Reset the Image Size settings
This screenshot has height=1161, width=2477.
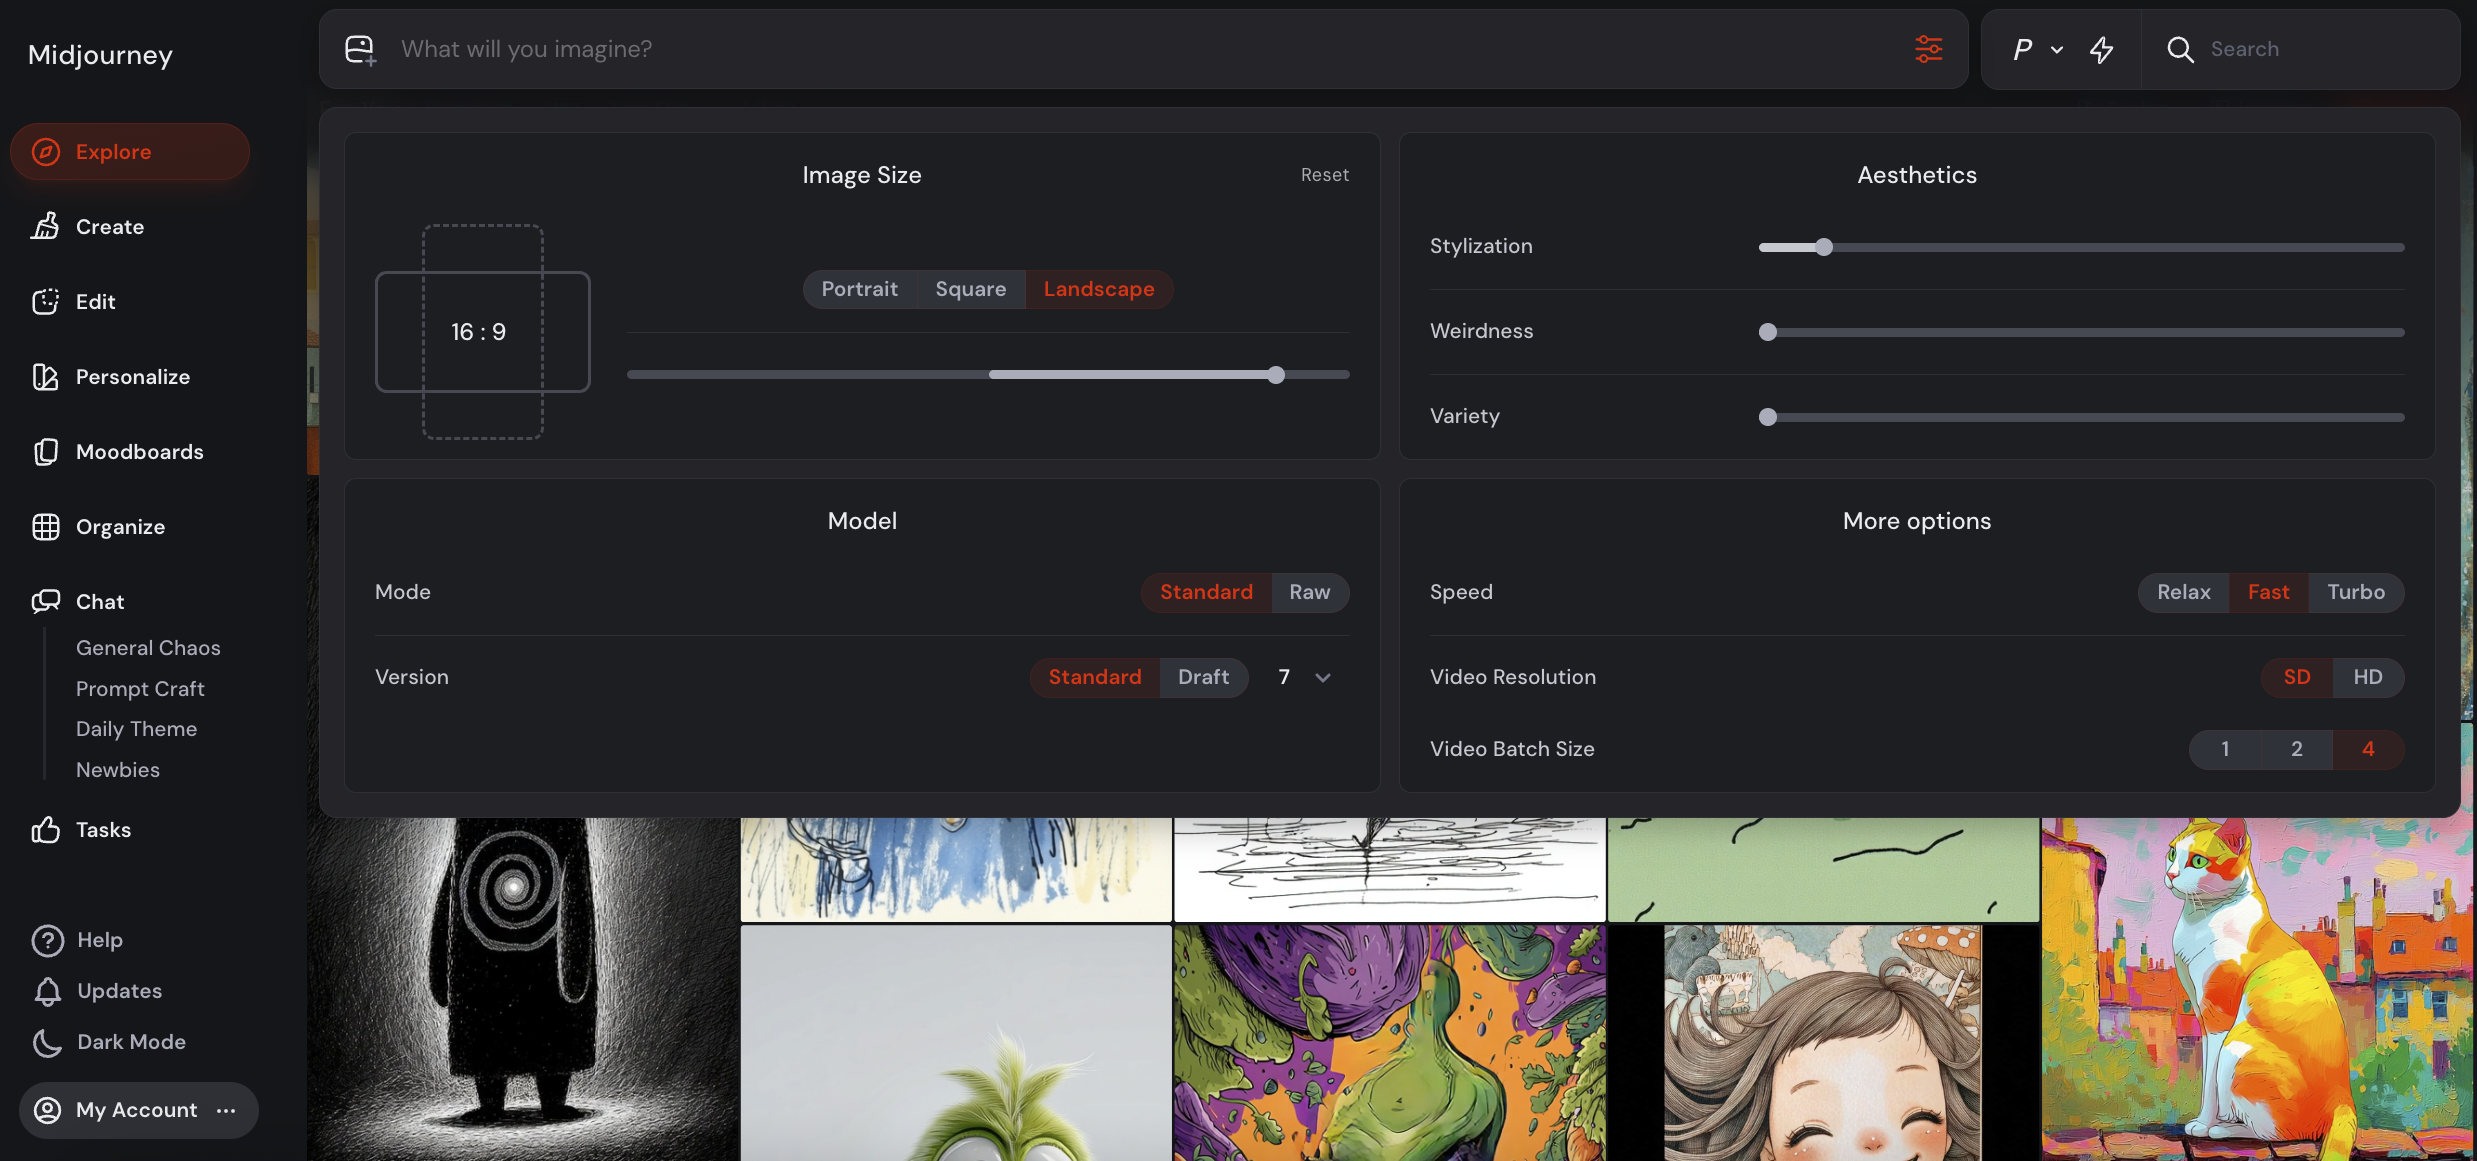(x=1324, y=175)
